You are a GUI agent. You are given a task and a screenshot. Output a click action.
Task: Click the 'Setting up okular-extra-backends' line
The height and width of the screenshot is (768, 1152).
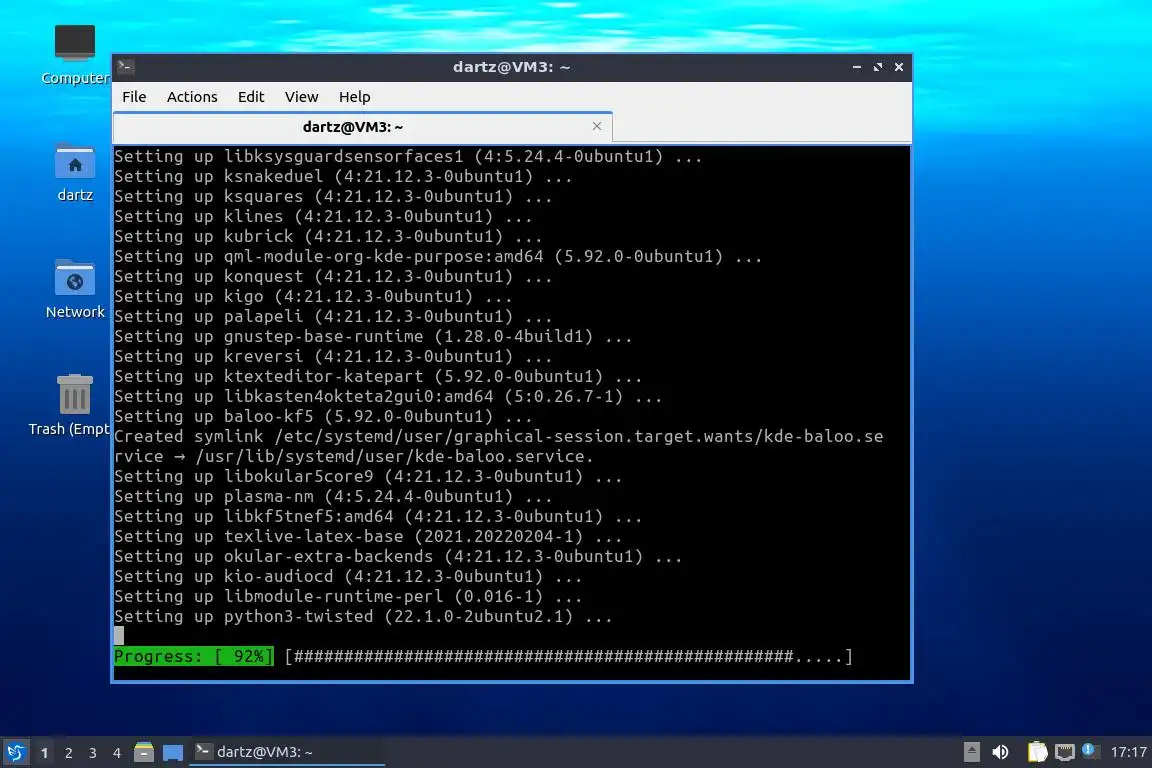click(x=397, y=556)
